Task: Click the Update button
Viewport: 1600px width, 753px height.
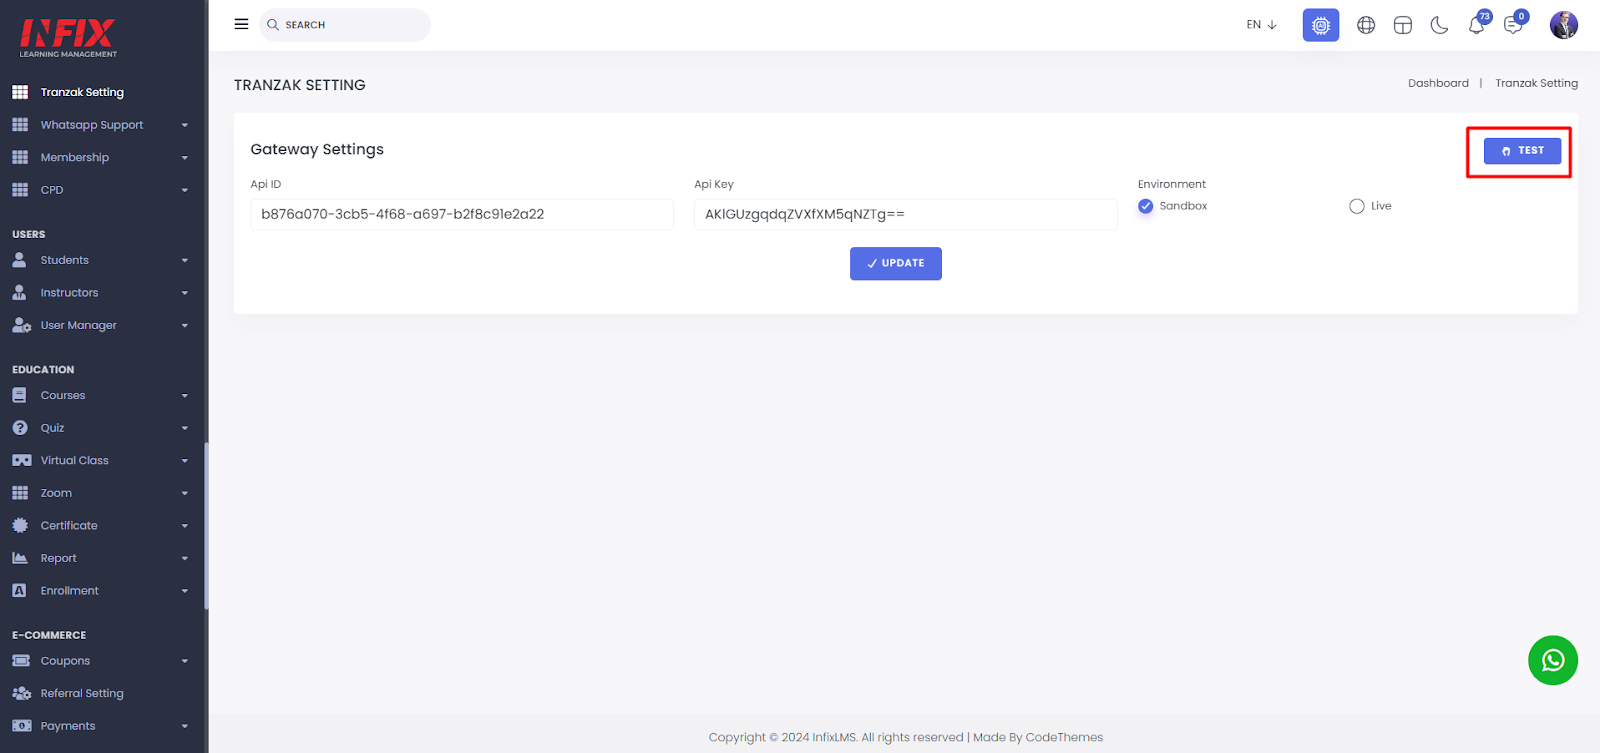Action: (896, 264)
